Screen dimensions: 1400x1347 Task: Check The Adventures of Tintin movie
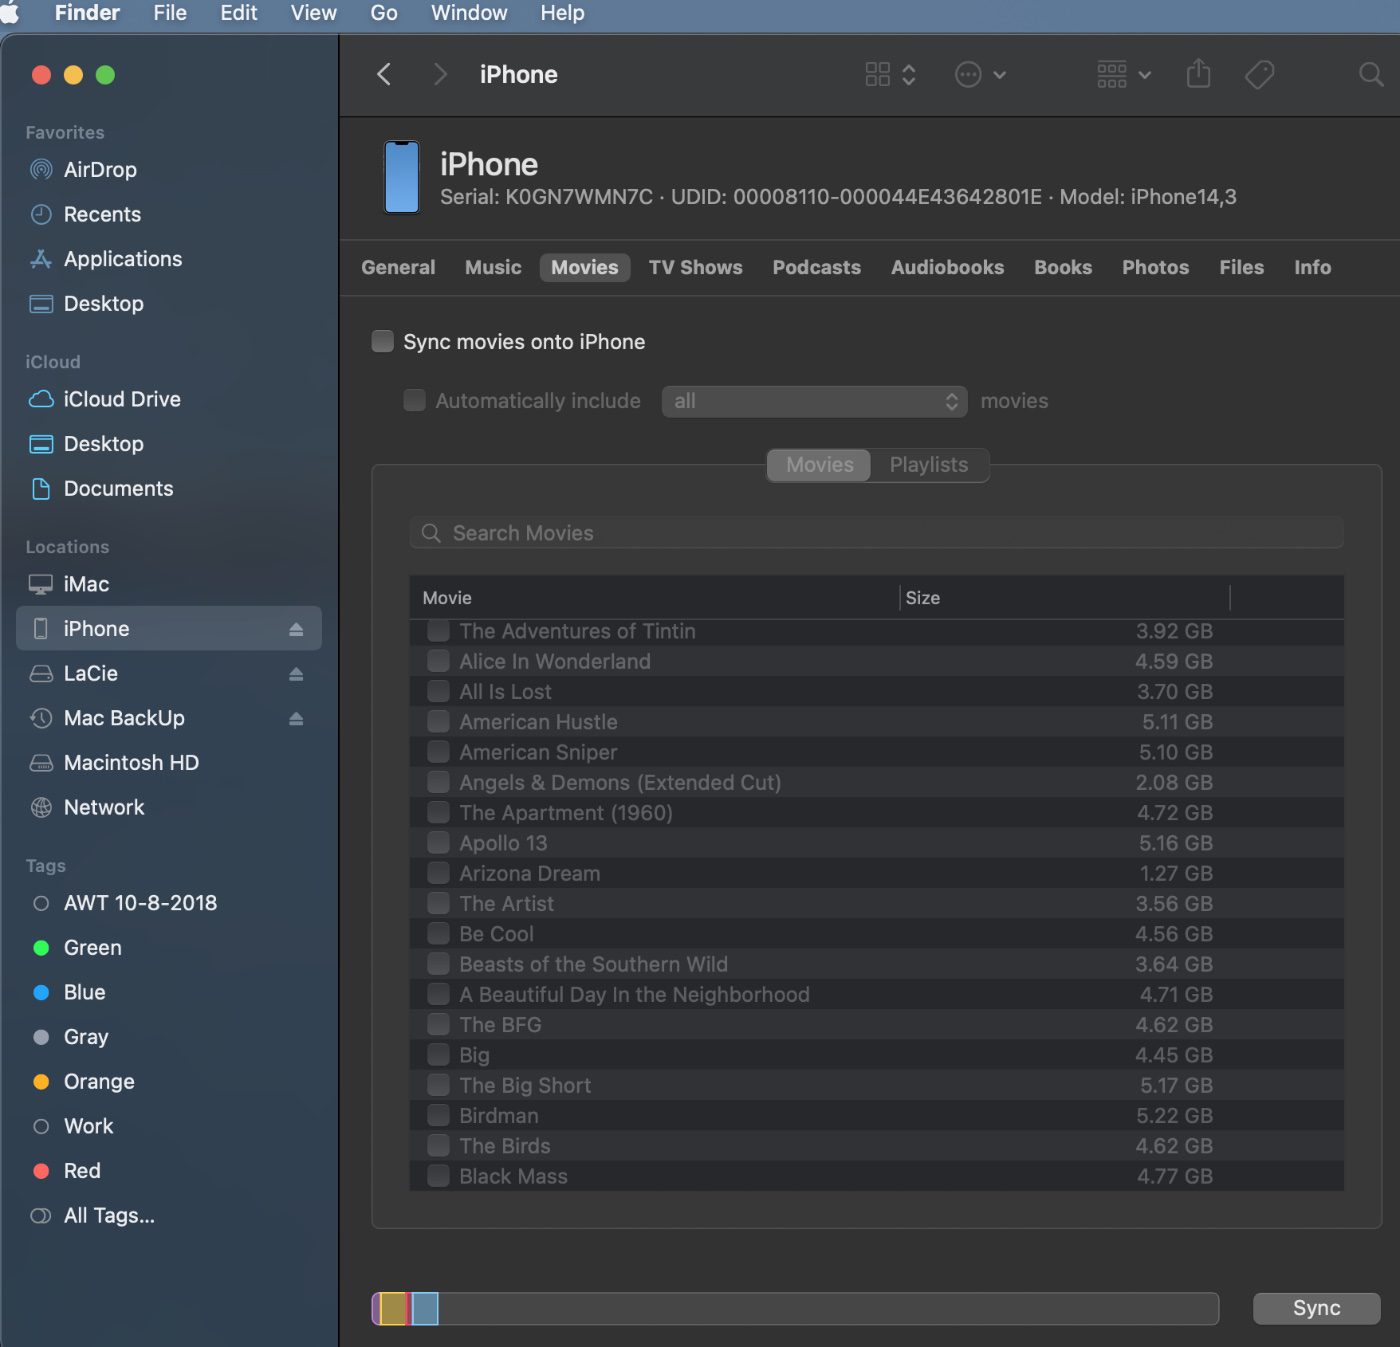[438, 631]
